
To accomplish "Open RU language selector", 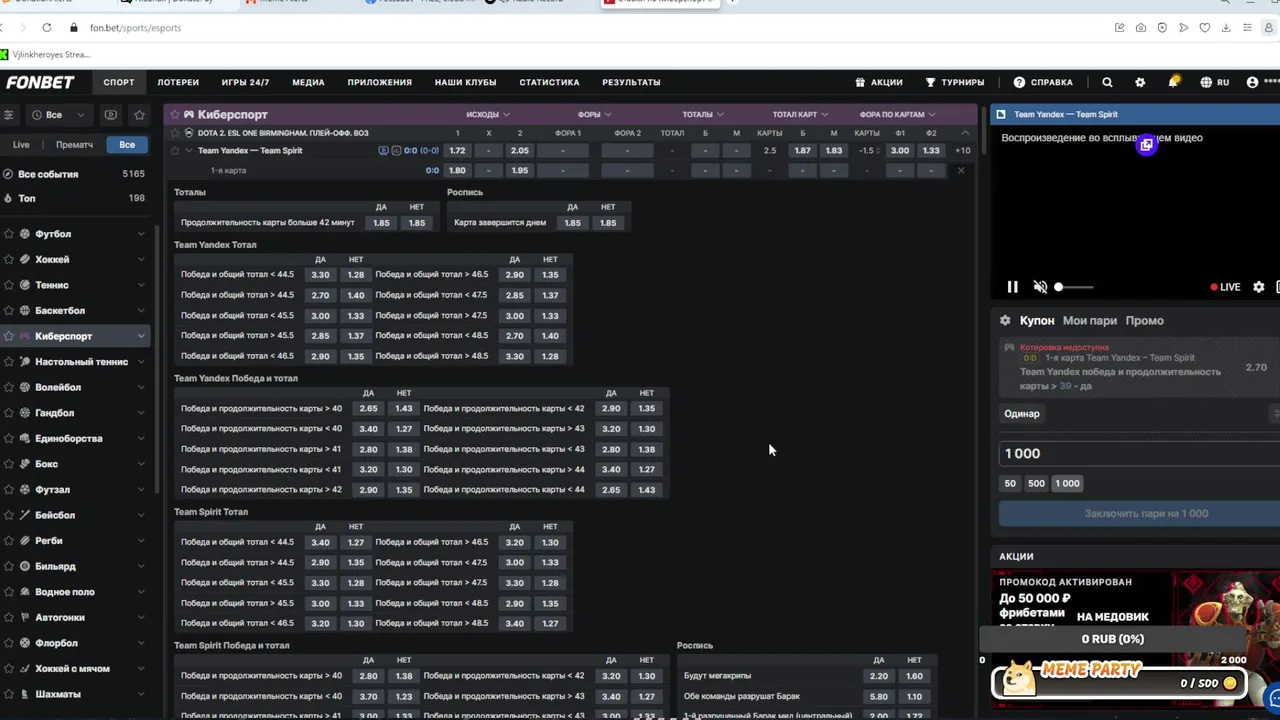I will click(1215, 82).
